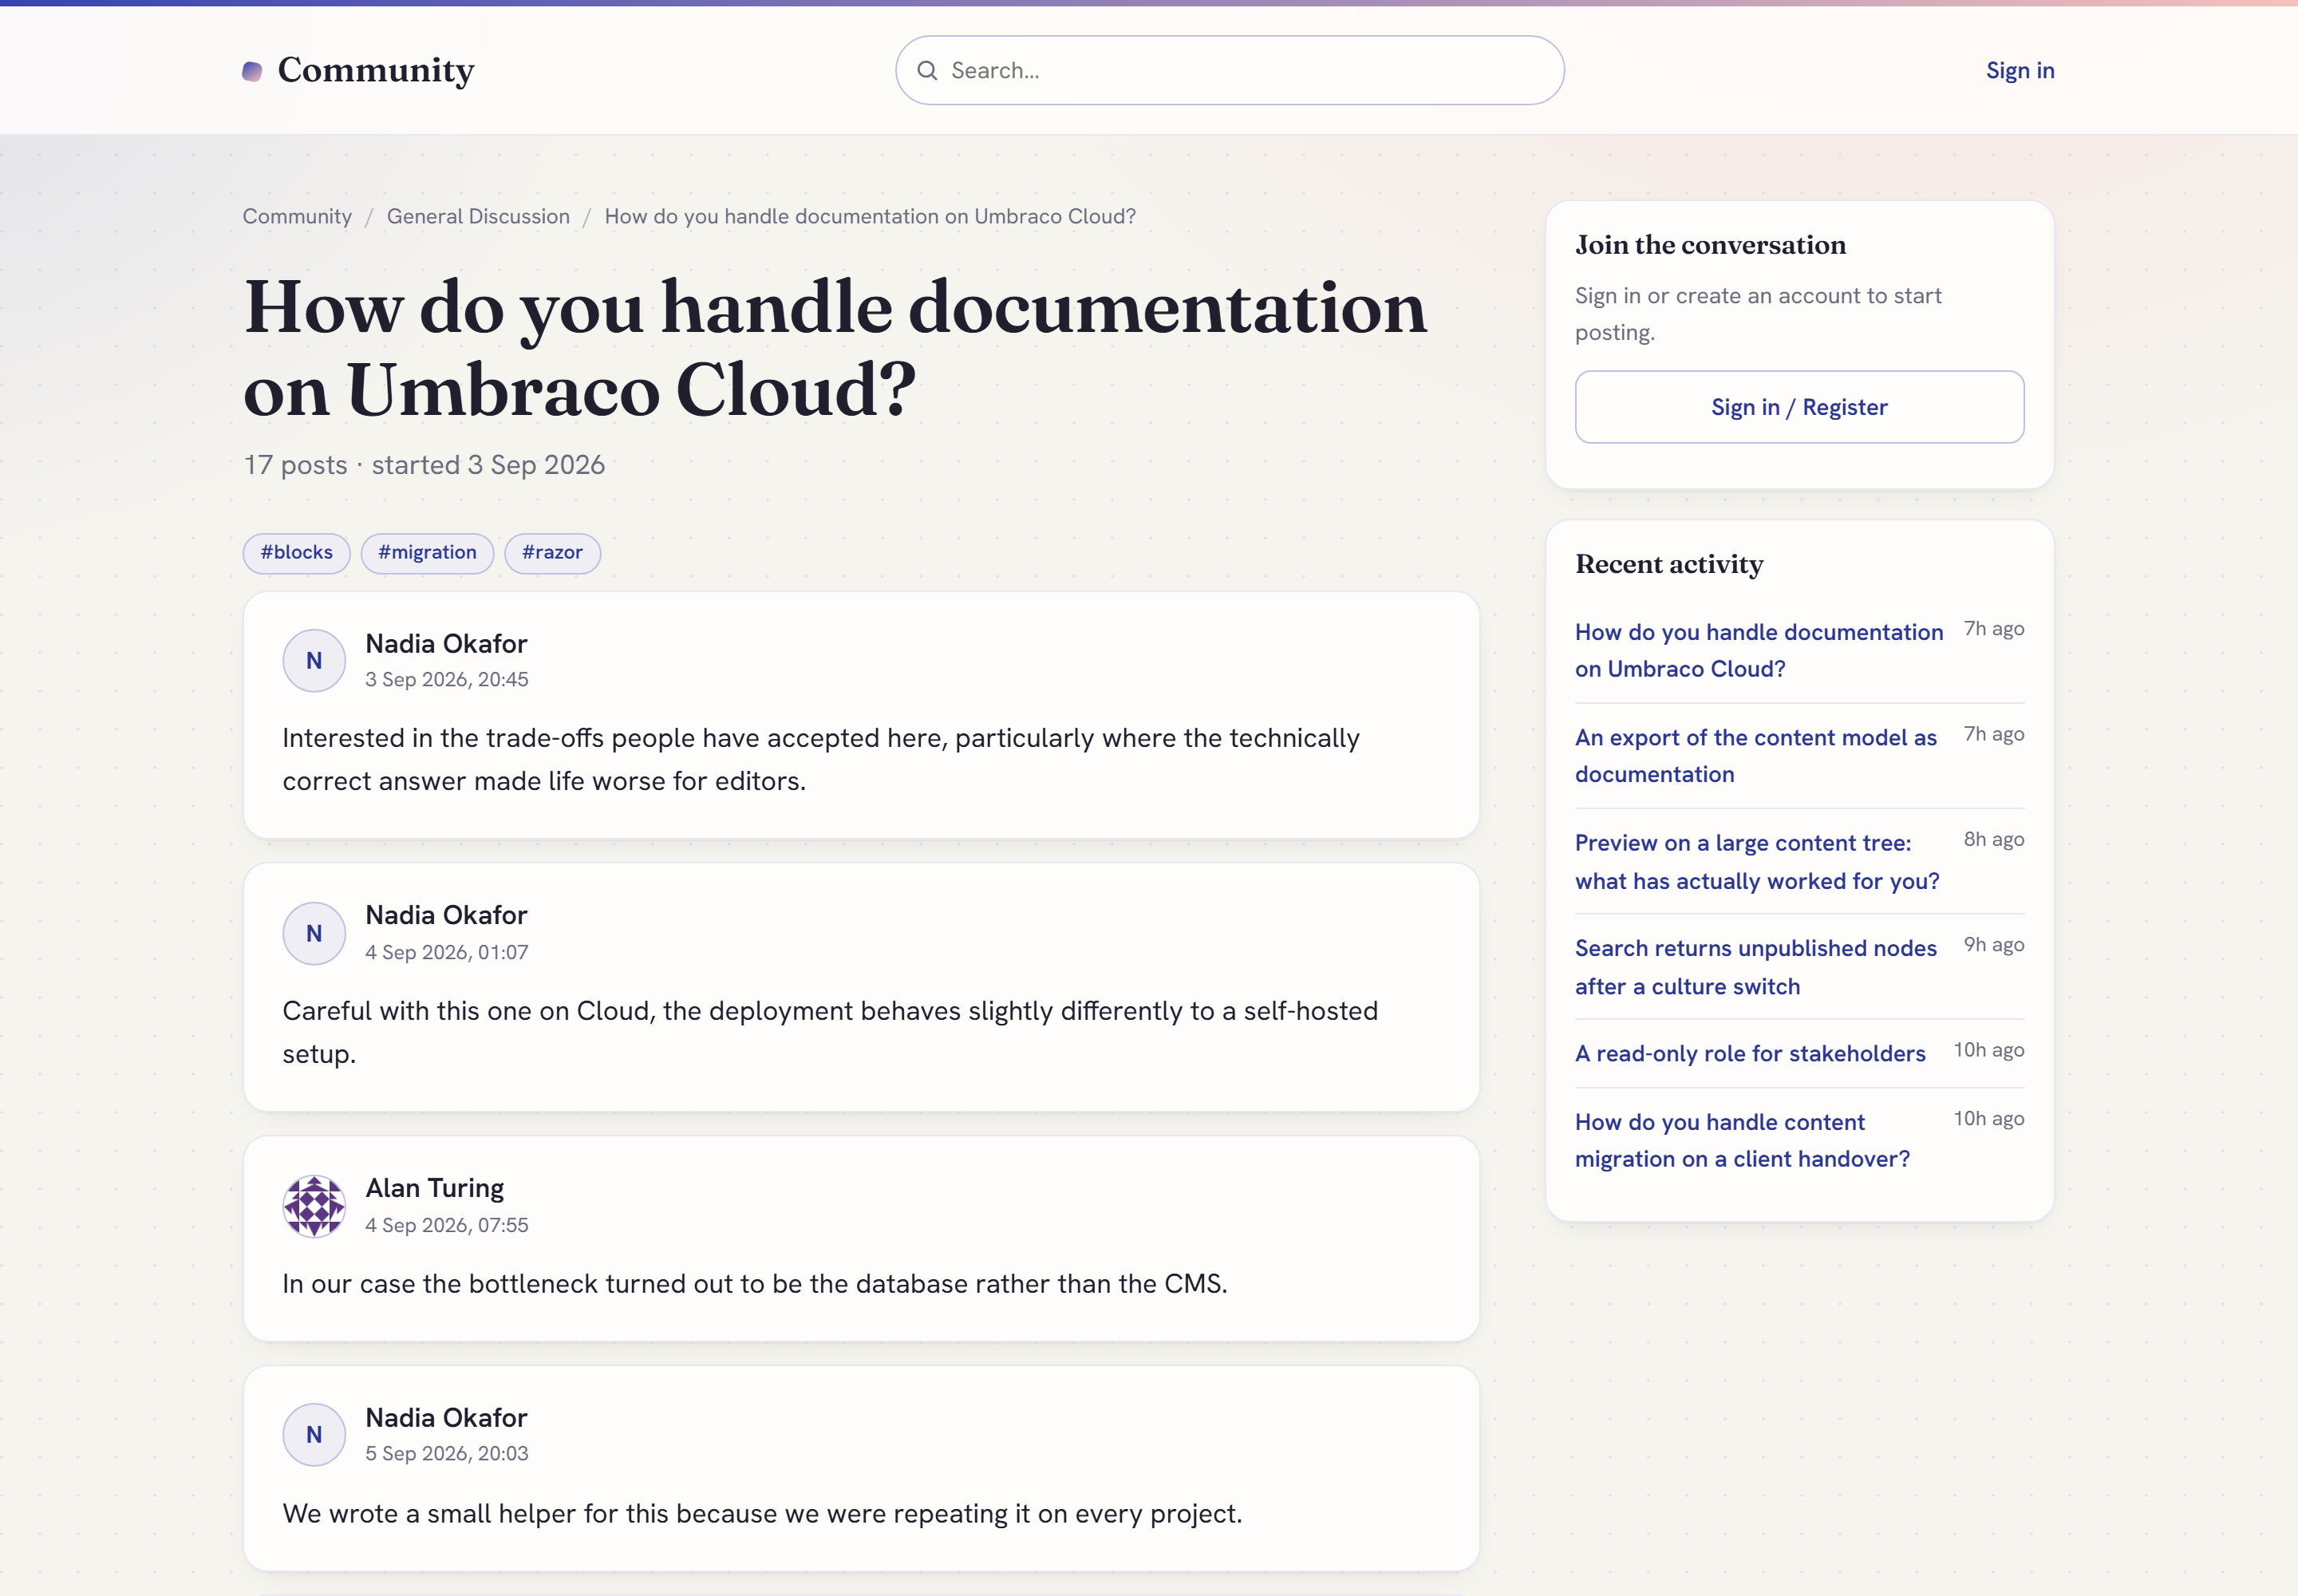Select the #blocks tag

click(x=296, y=553)
